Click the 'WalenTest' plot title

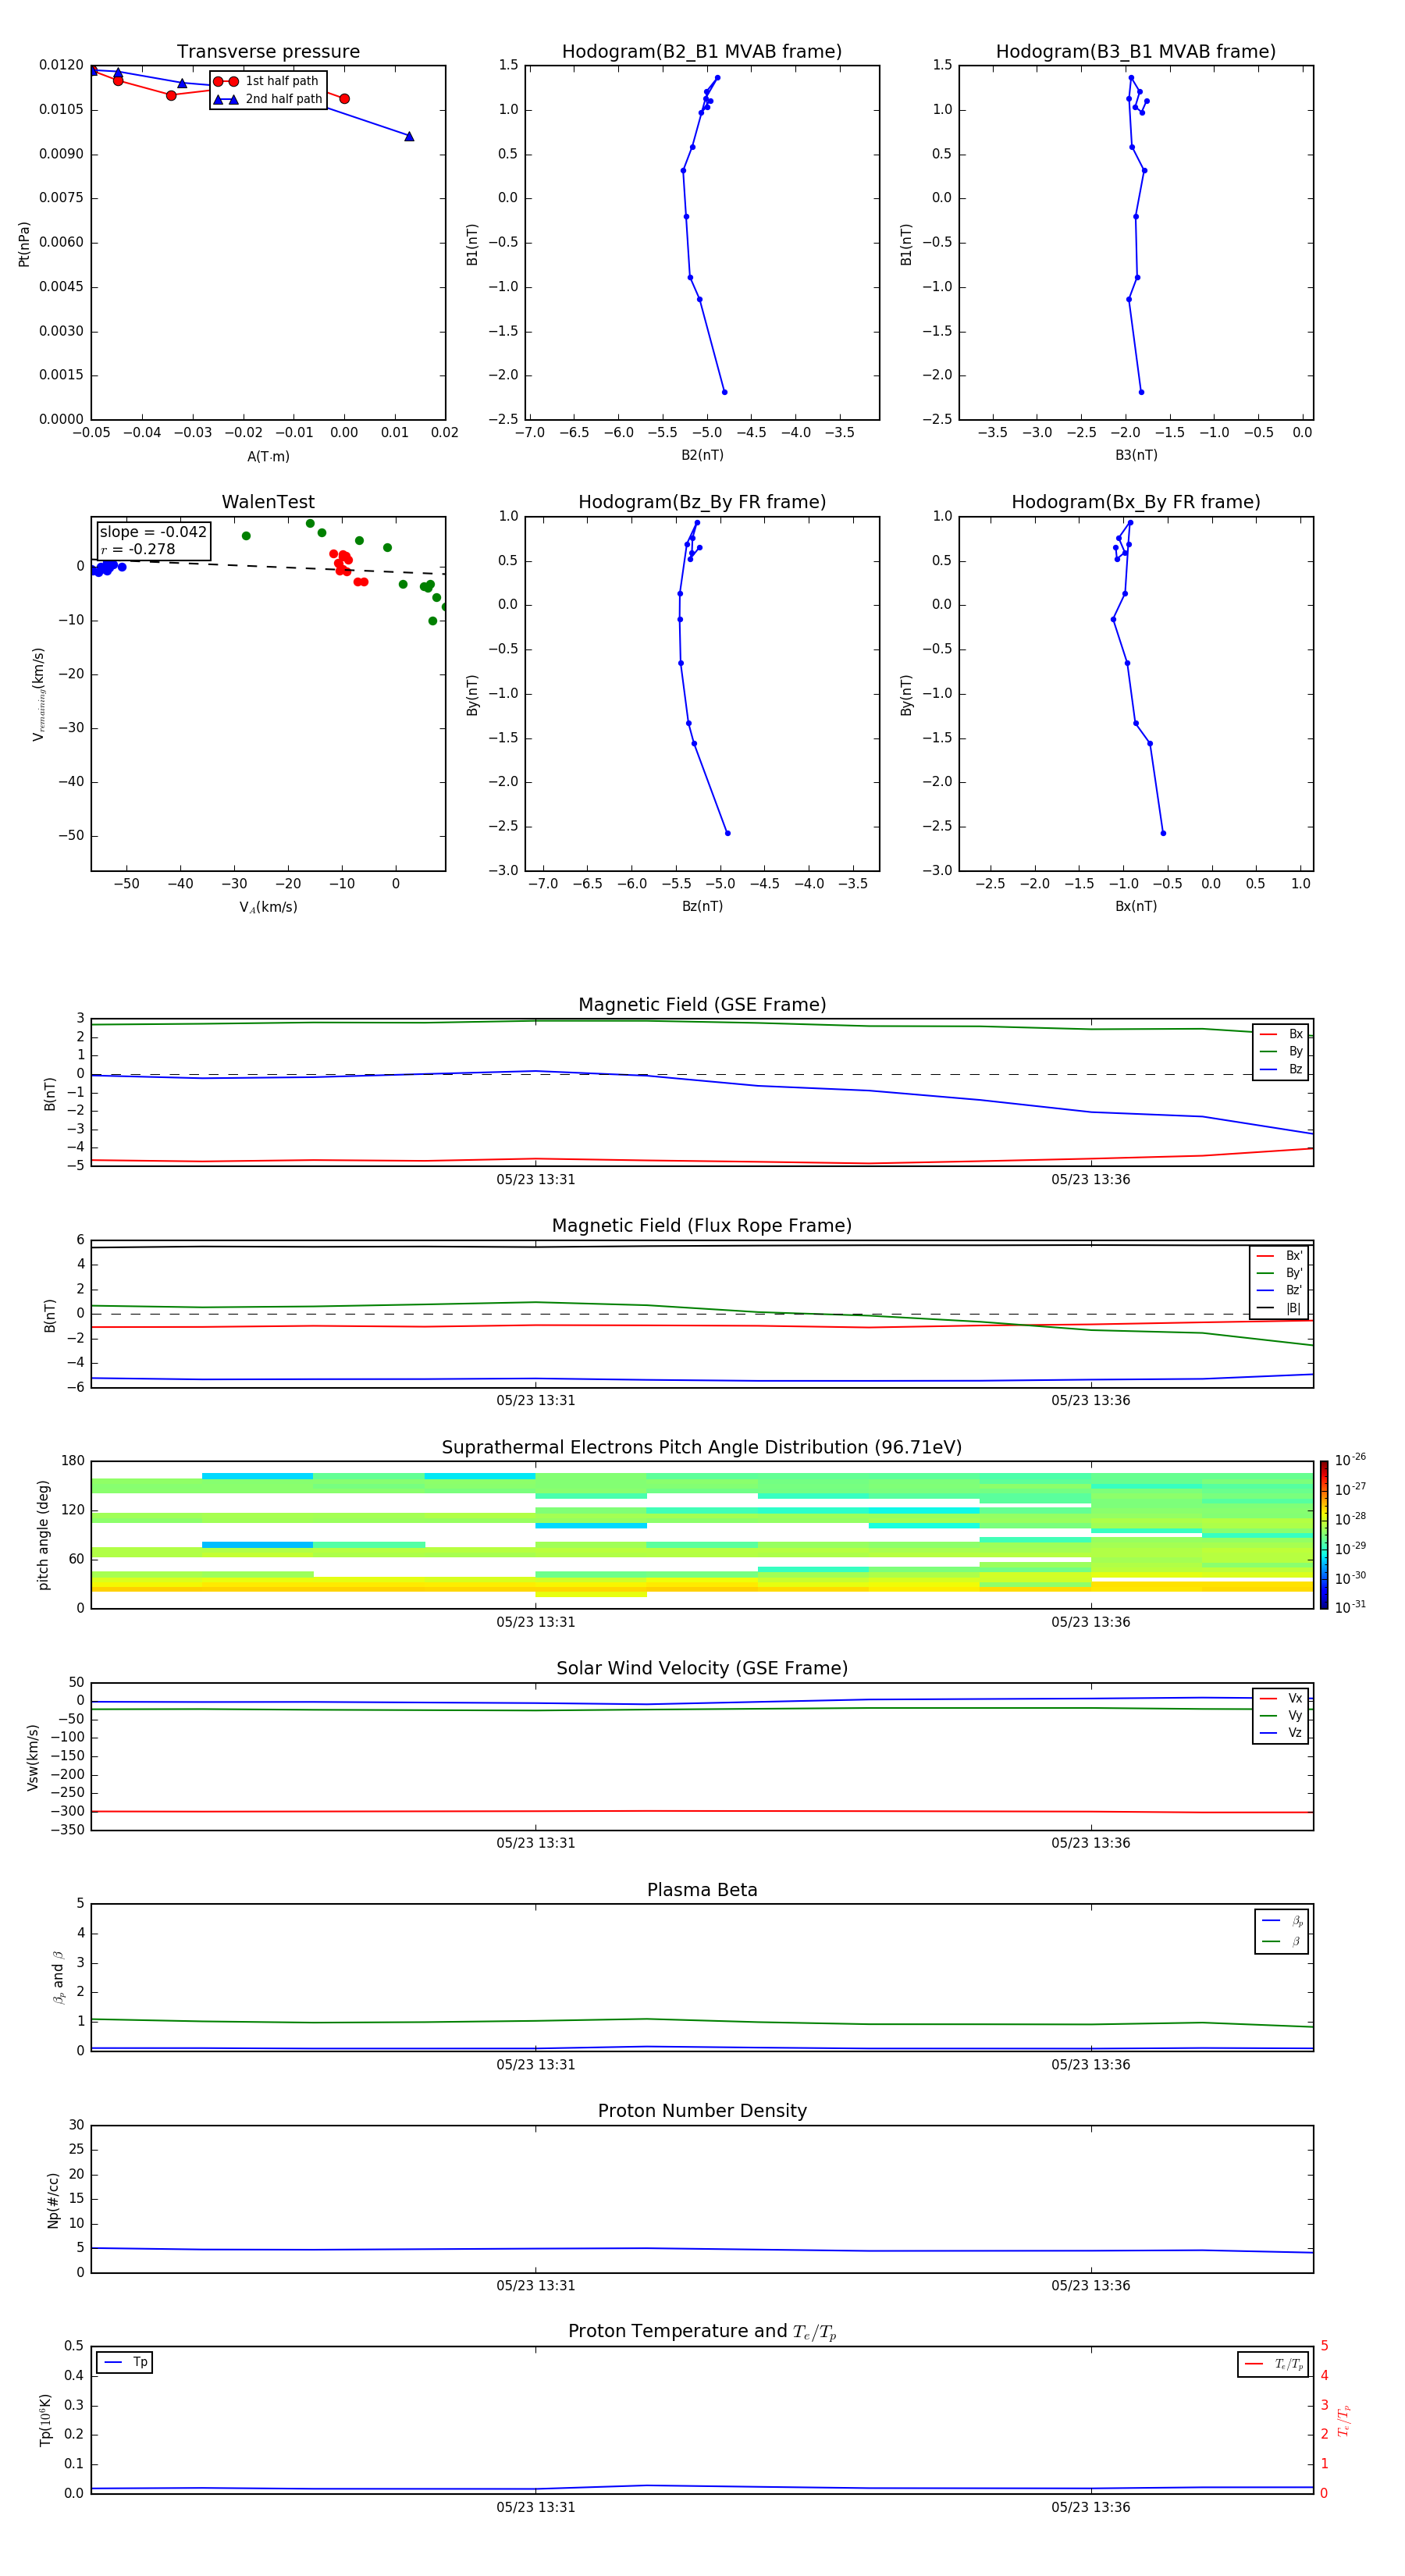coord(268,502)
